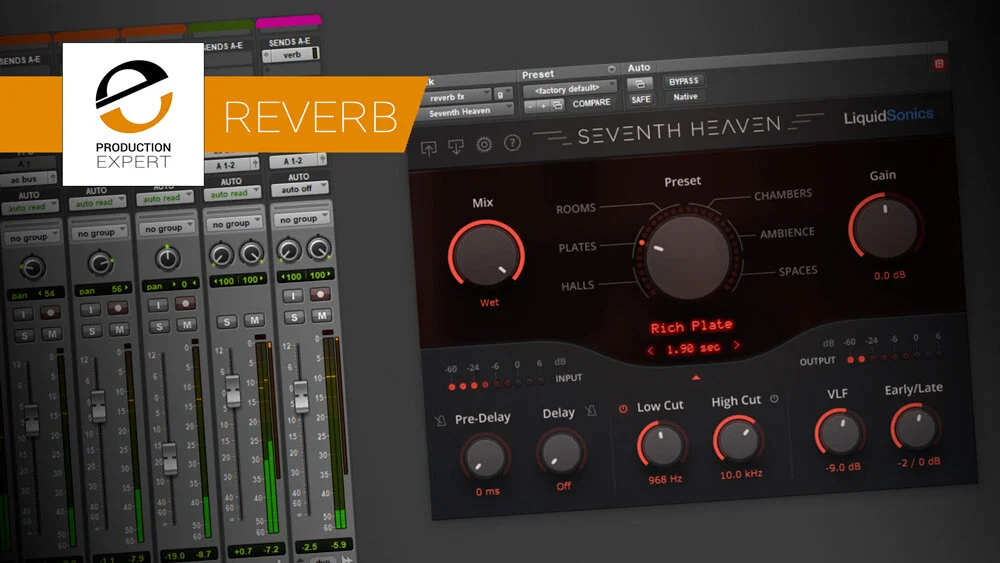1000x563 pixels.
Task: Open the Seventh Heaven plugin selector dropdown
Action: [467, 112]
